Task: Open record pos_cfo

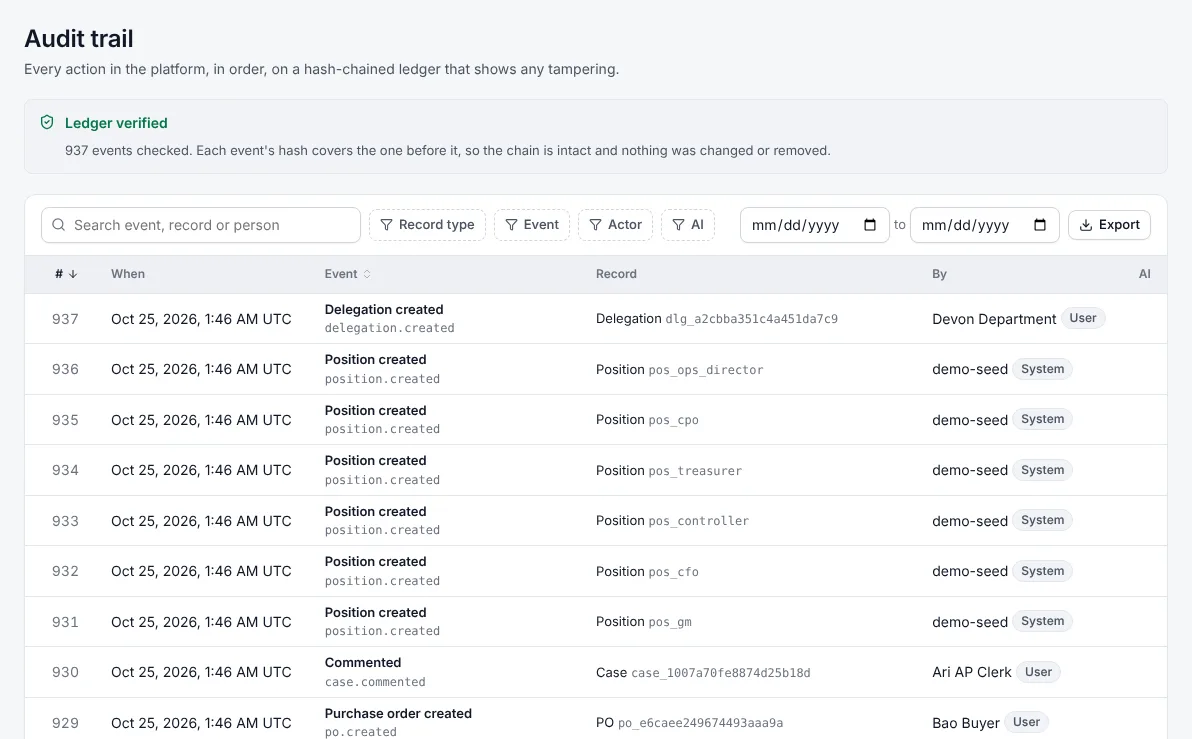Action: (x=673, y=572)
